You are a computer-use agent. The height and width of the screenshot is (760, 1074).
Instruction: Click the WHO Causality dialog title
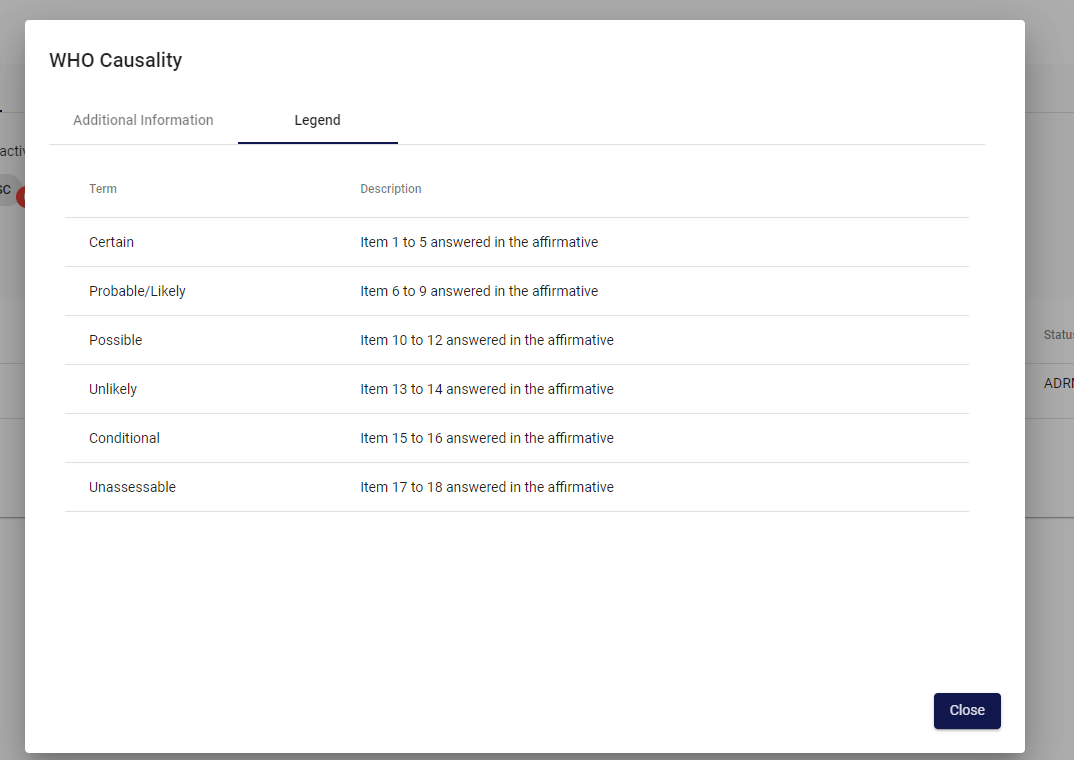115,60
